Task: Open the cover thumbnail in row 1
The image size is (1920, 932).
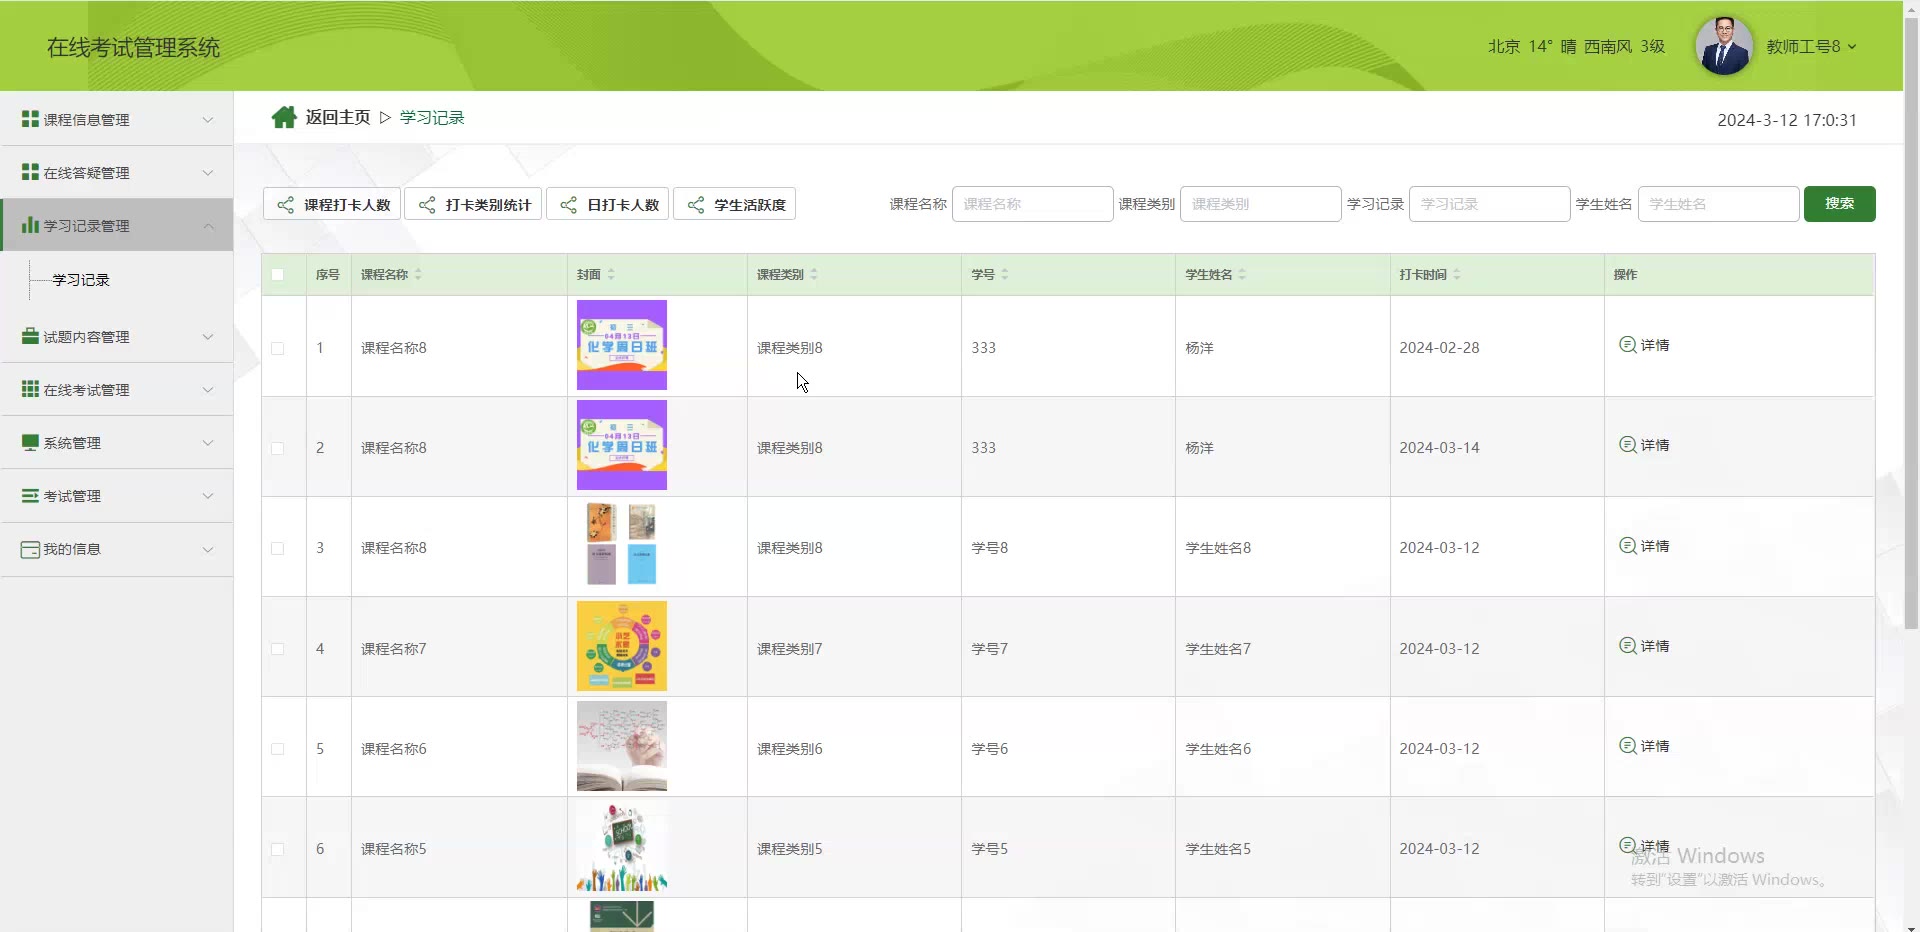Action: [622, 345]
